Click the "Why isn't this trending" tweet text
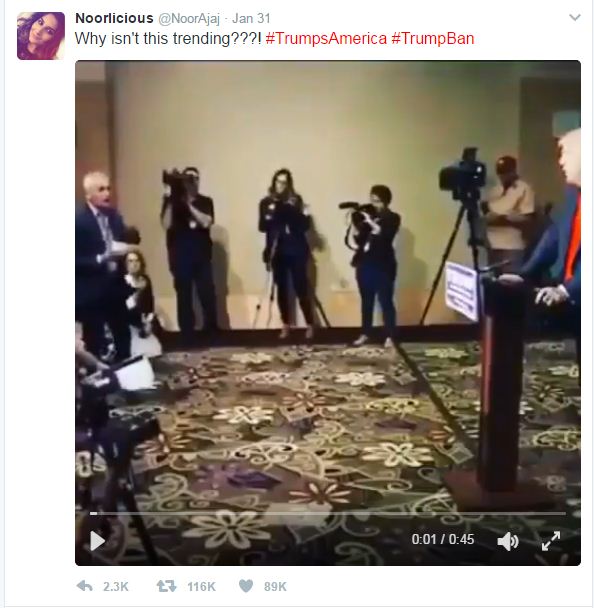The width and height of the screenshot is (594, 608). 168,38
